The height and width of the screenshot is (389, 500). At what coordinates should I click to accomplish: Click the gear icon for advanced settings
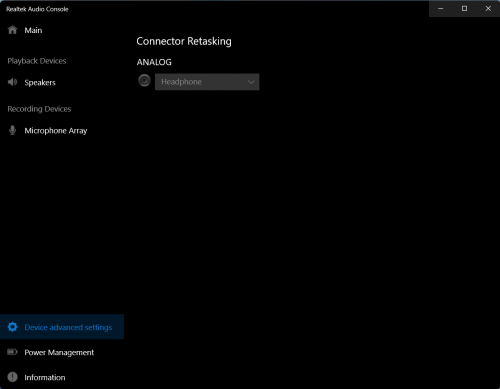12,327
